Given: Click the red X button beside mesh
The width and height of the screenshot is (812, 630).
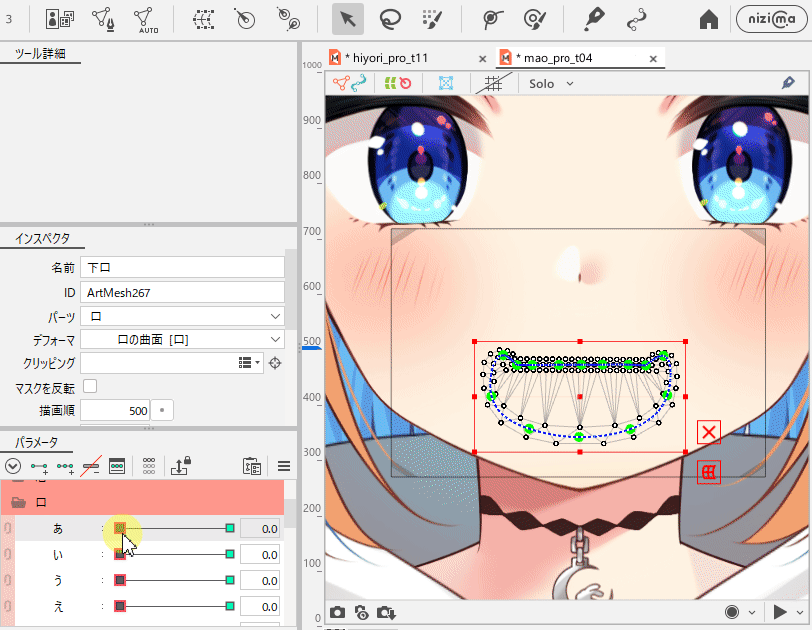Looking at the screenshot, I should [709, 432].
